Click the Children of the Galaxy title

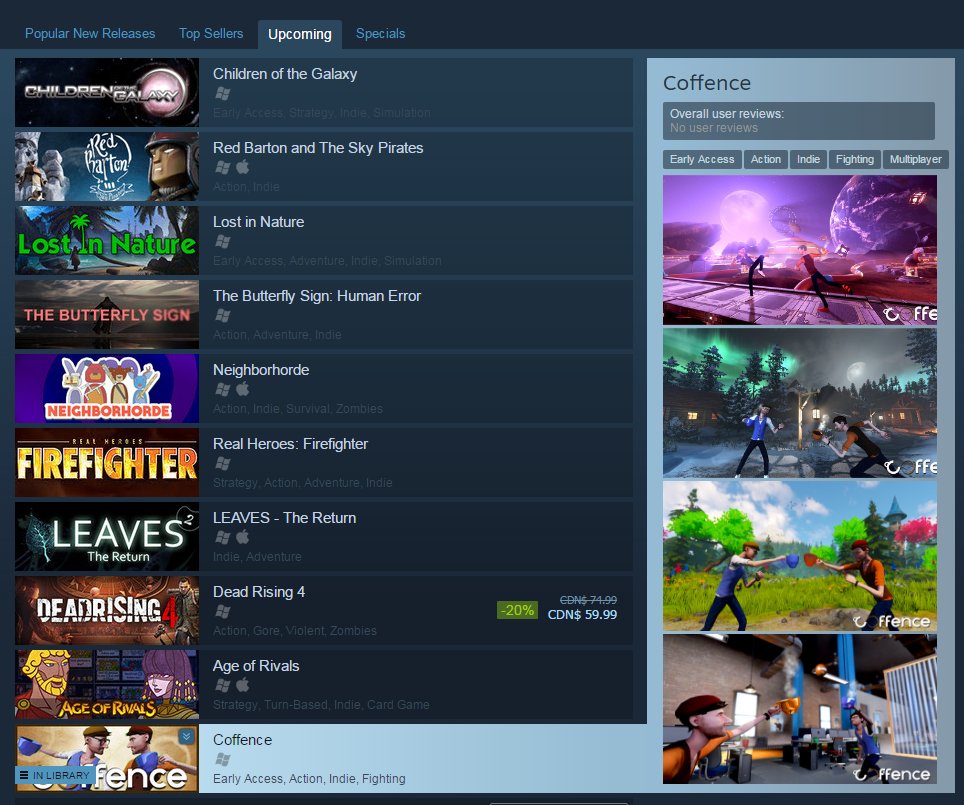(x=285, y=74)
